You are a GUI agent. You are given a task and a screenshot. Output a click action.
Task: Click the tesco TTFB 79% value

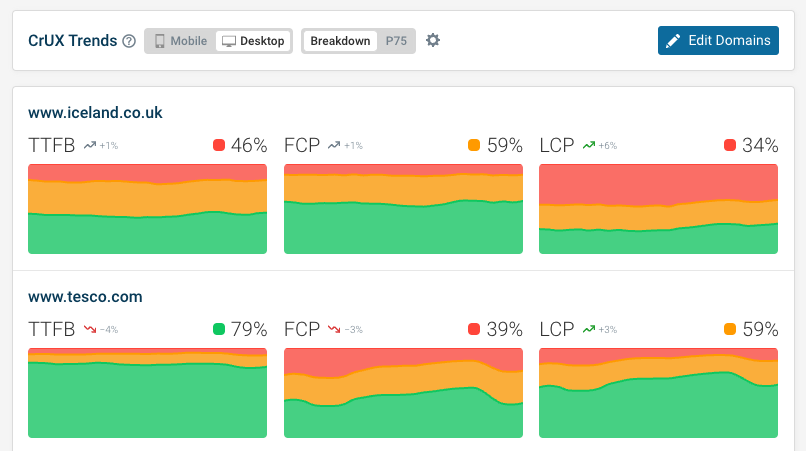(249, 330)
